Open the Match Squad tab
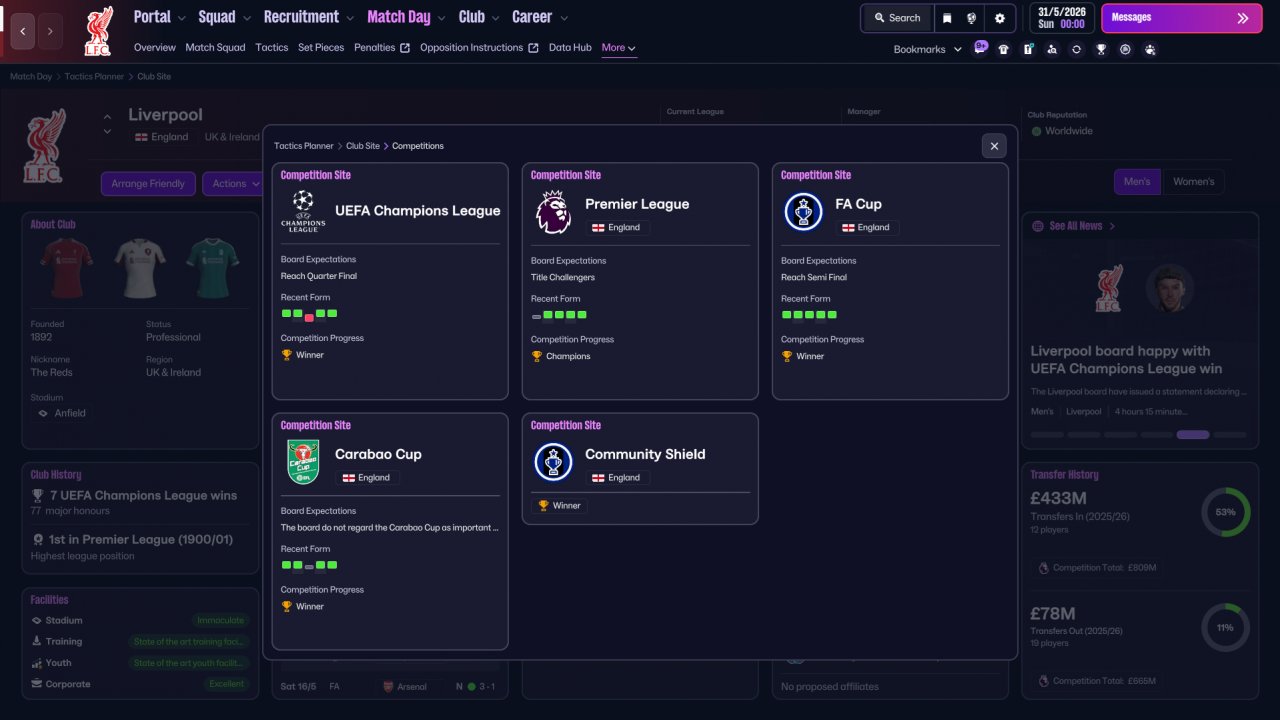1280x720 pixels. tap(215, 48)
